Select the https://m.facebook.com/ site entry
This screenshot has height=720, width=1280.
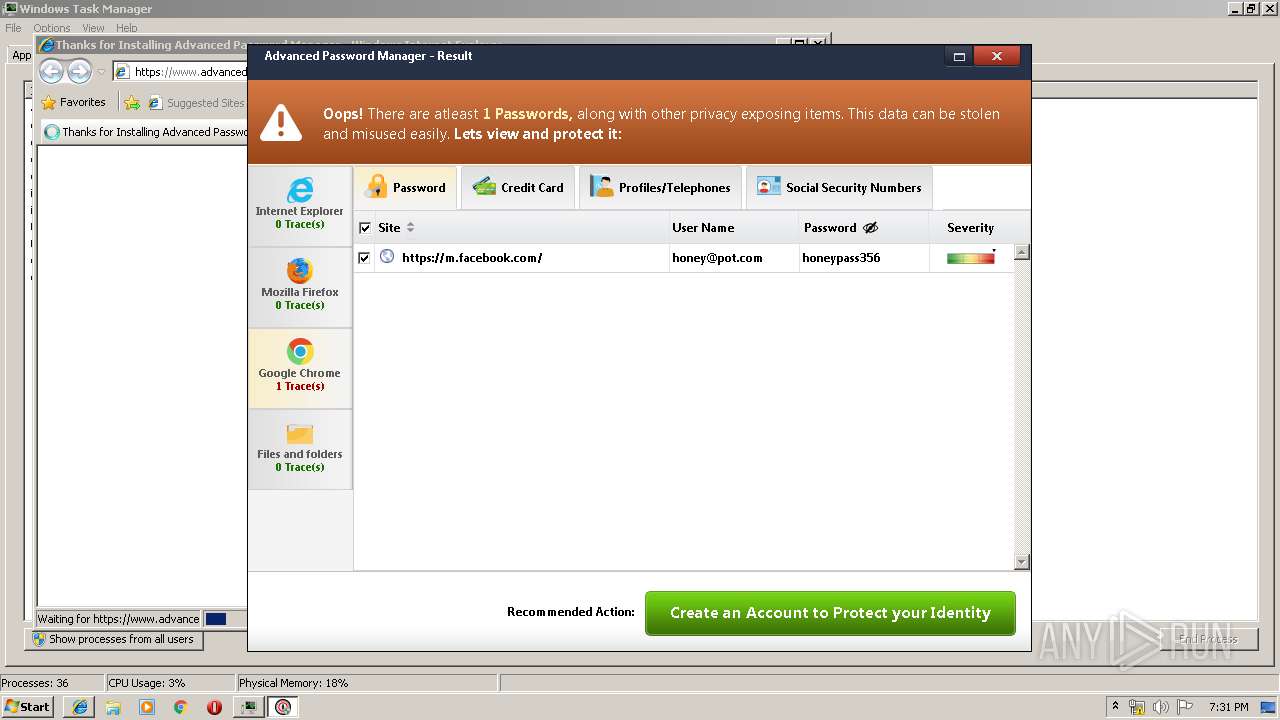[472, 258]
